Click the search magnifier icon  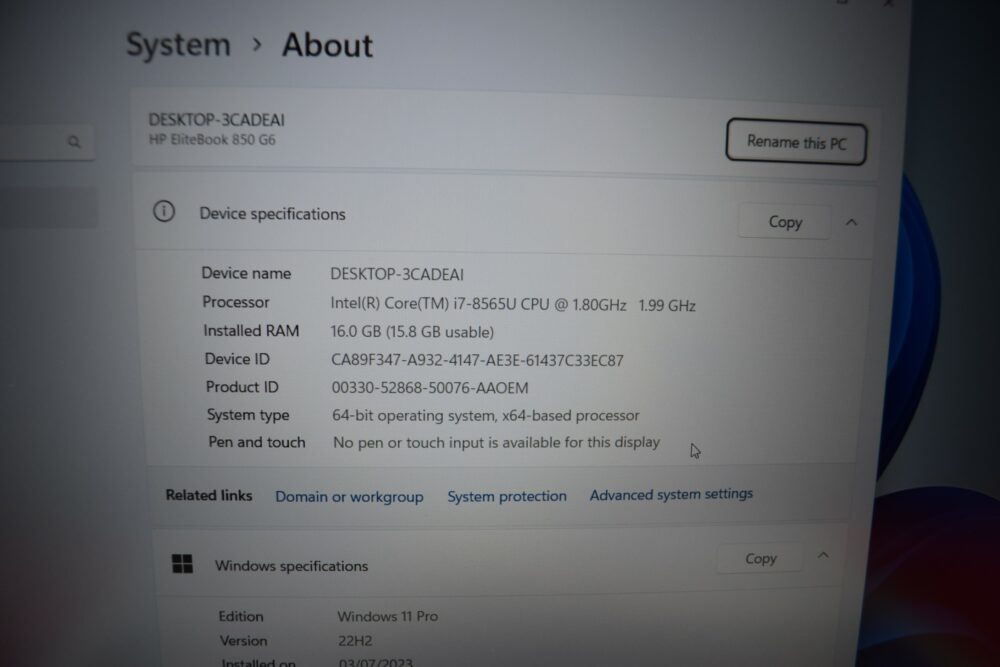(74, 142)
